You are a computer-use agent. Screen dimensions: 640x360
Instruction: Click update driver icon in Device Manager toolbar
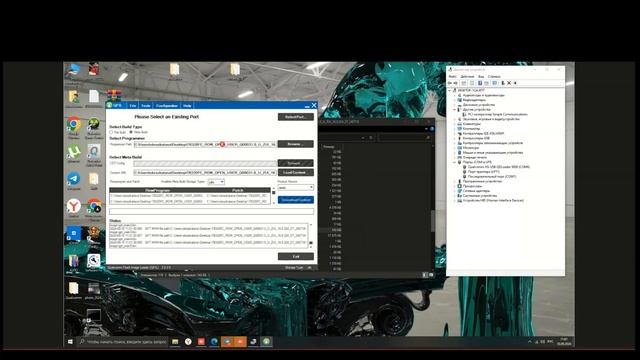click(x=503, y=83)
